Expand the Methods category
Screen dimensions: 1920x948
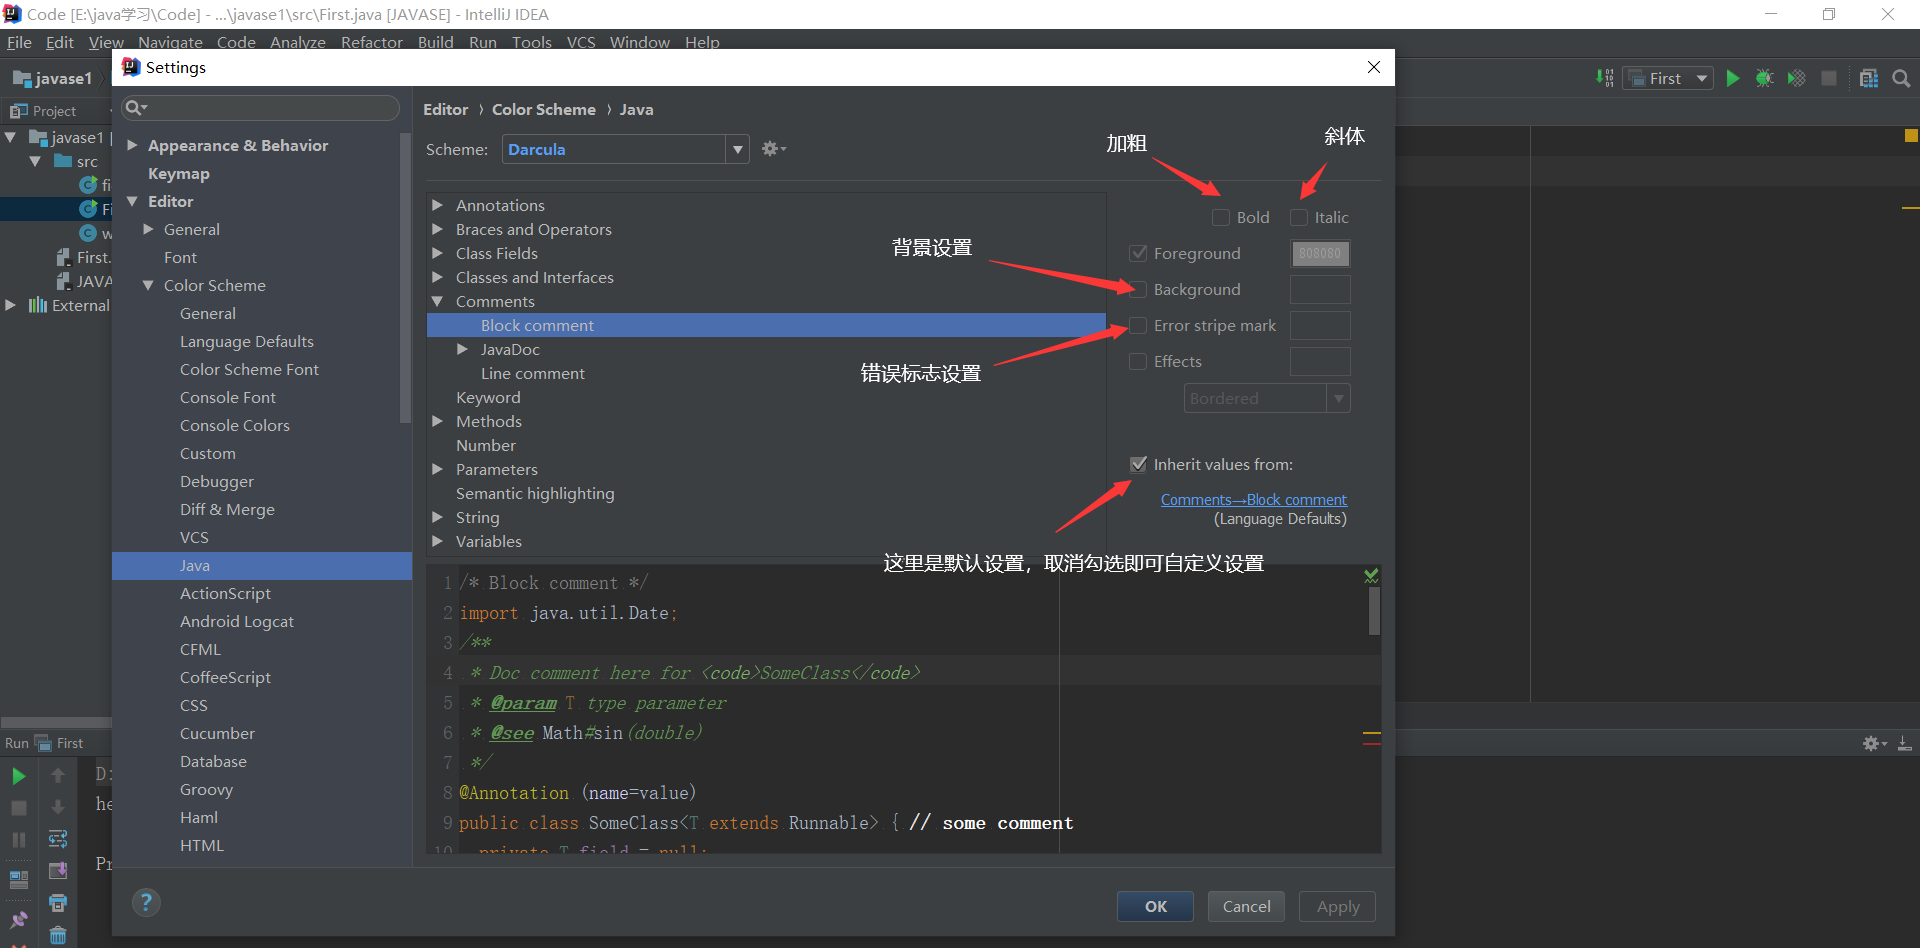(x=438, y=421)
